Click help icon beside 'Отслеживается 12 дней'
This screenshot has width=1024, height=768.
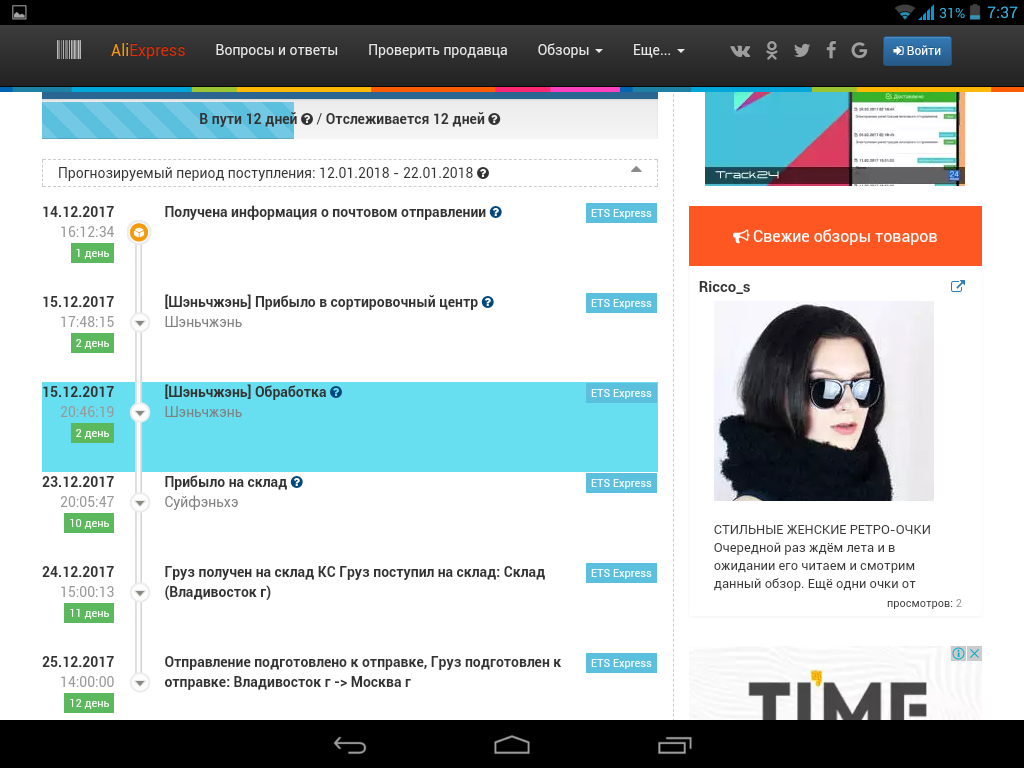click(494, 119)
